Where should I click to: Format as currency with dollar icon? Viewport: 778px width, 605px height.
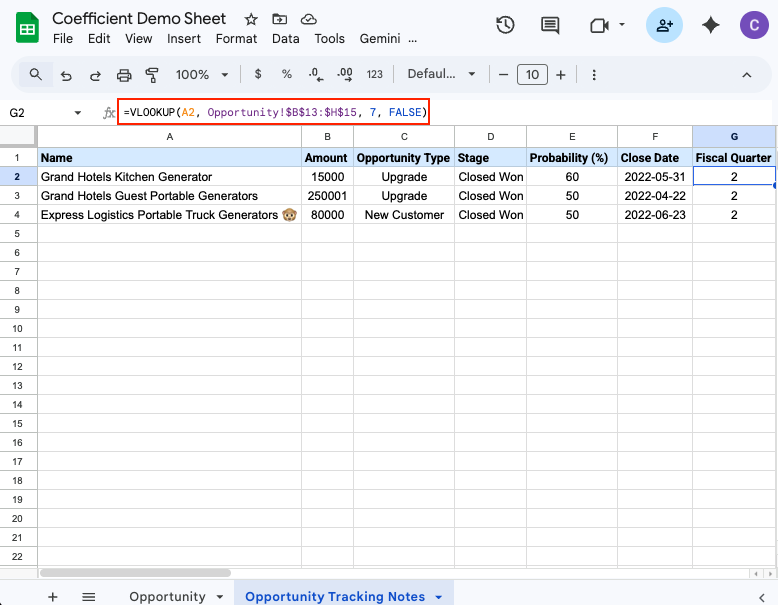pos(258,74)
